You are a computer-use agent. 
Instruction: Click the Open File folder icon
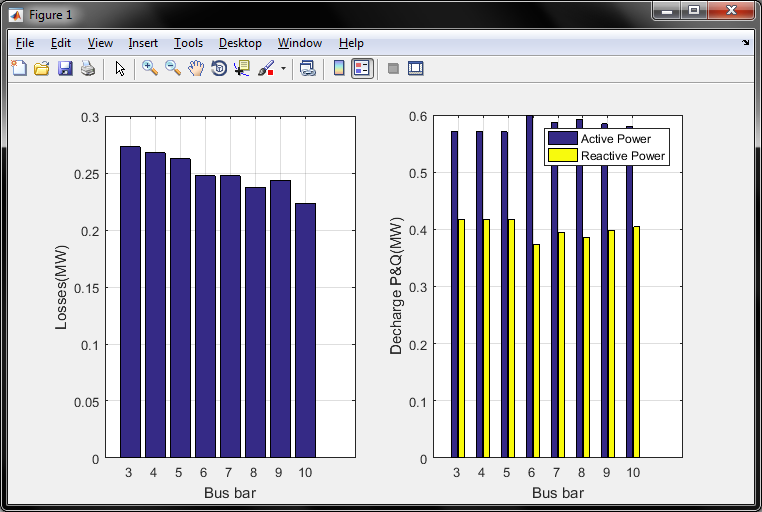[42, 69]
